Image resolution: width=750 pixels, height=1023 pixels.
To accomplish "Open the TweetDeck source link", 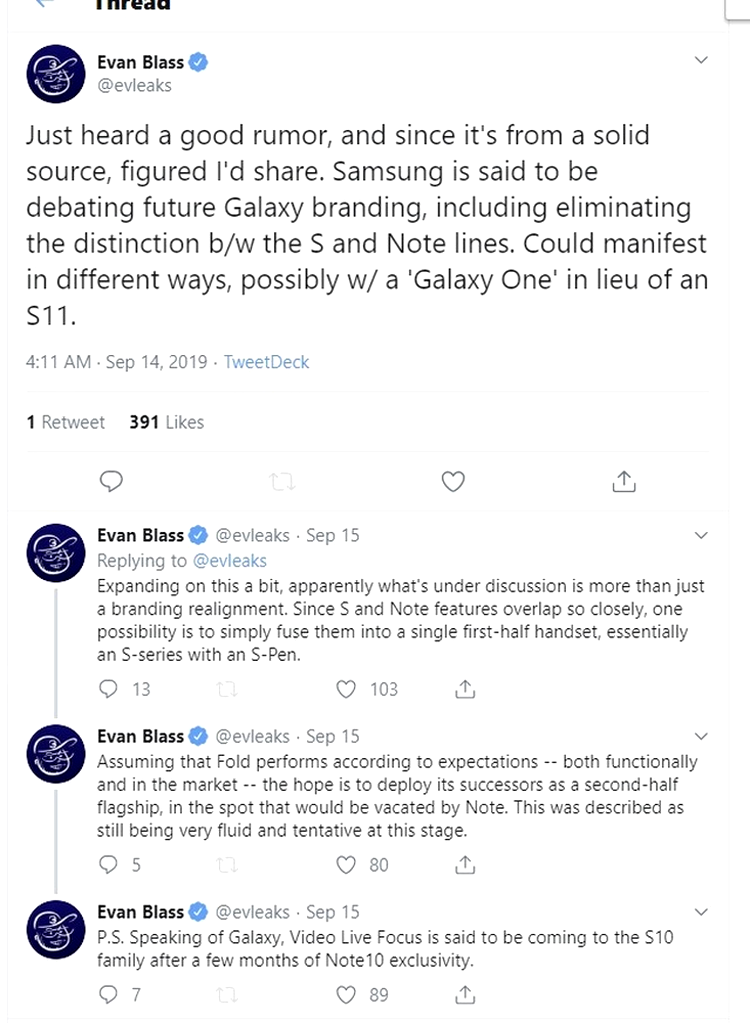I will point(266,362).
